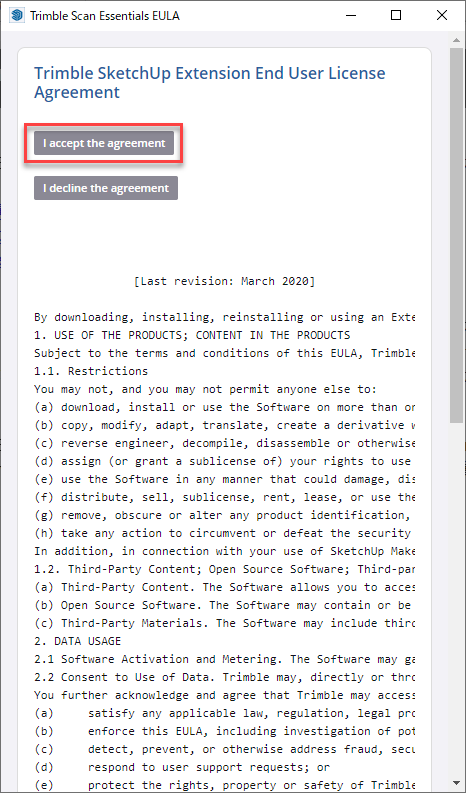This screenshot has width=466, height=793.
Task: Minimize the EULA window
Action: tap(351, 15)
